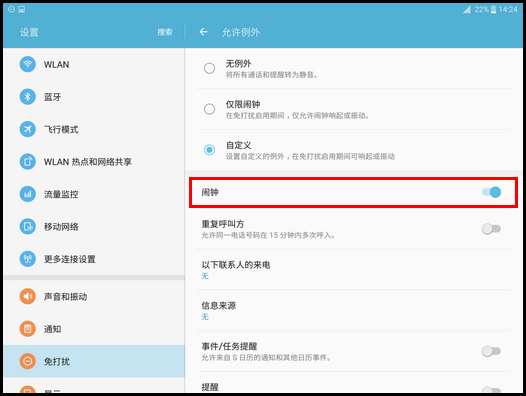Open 声音和振动 label
The width and height of the screenshot is (526, 396).
click(x=65, y=297)
